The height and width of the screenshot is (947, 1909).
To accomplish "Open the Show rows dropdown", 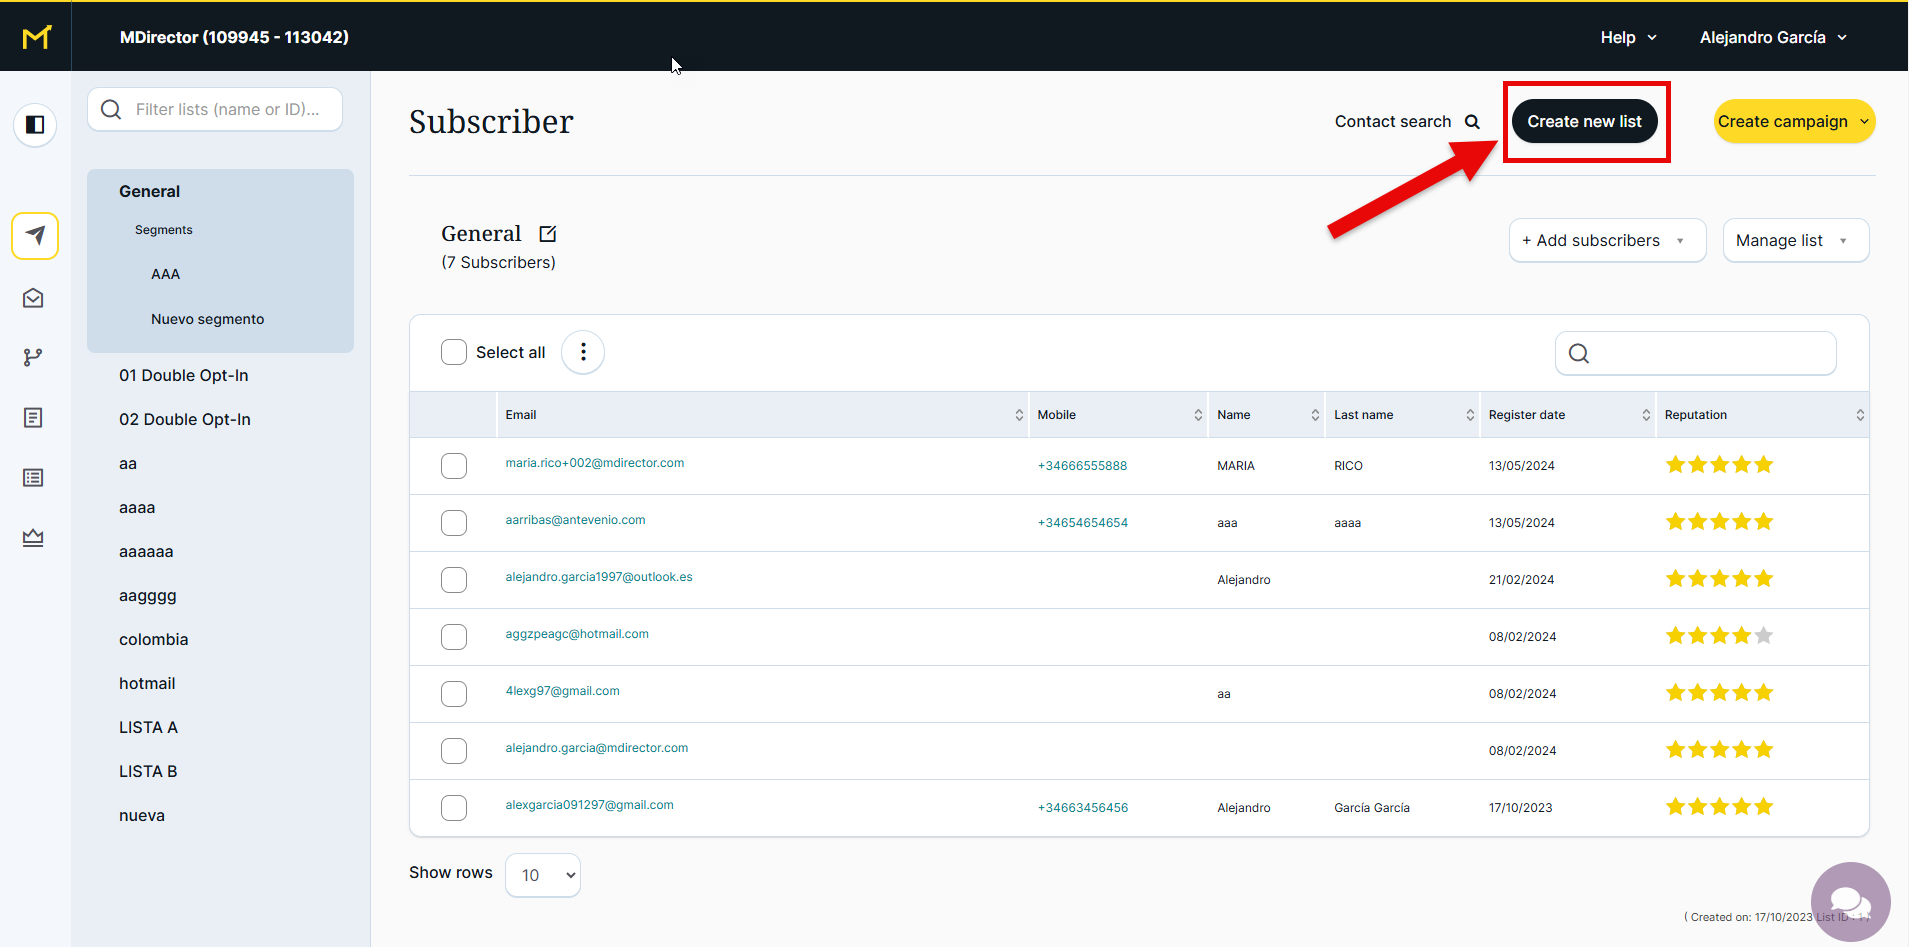I will click(543, 875).
